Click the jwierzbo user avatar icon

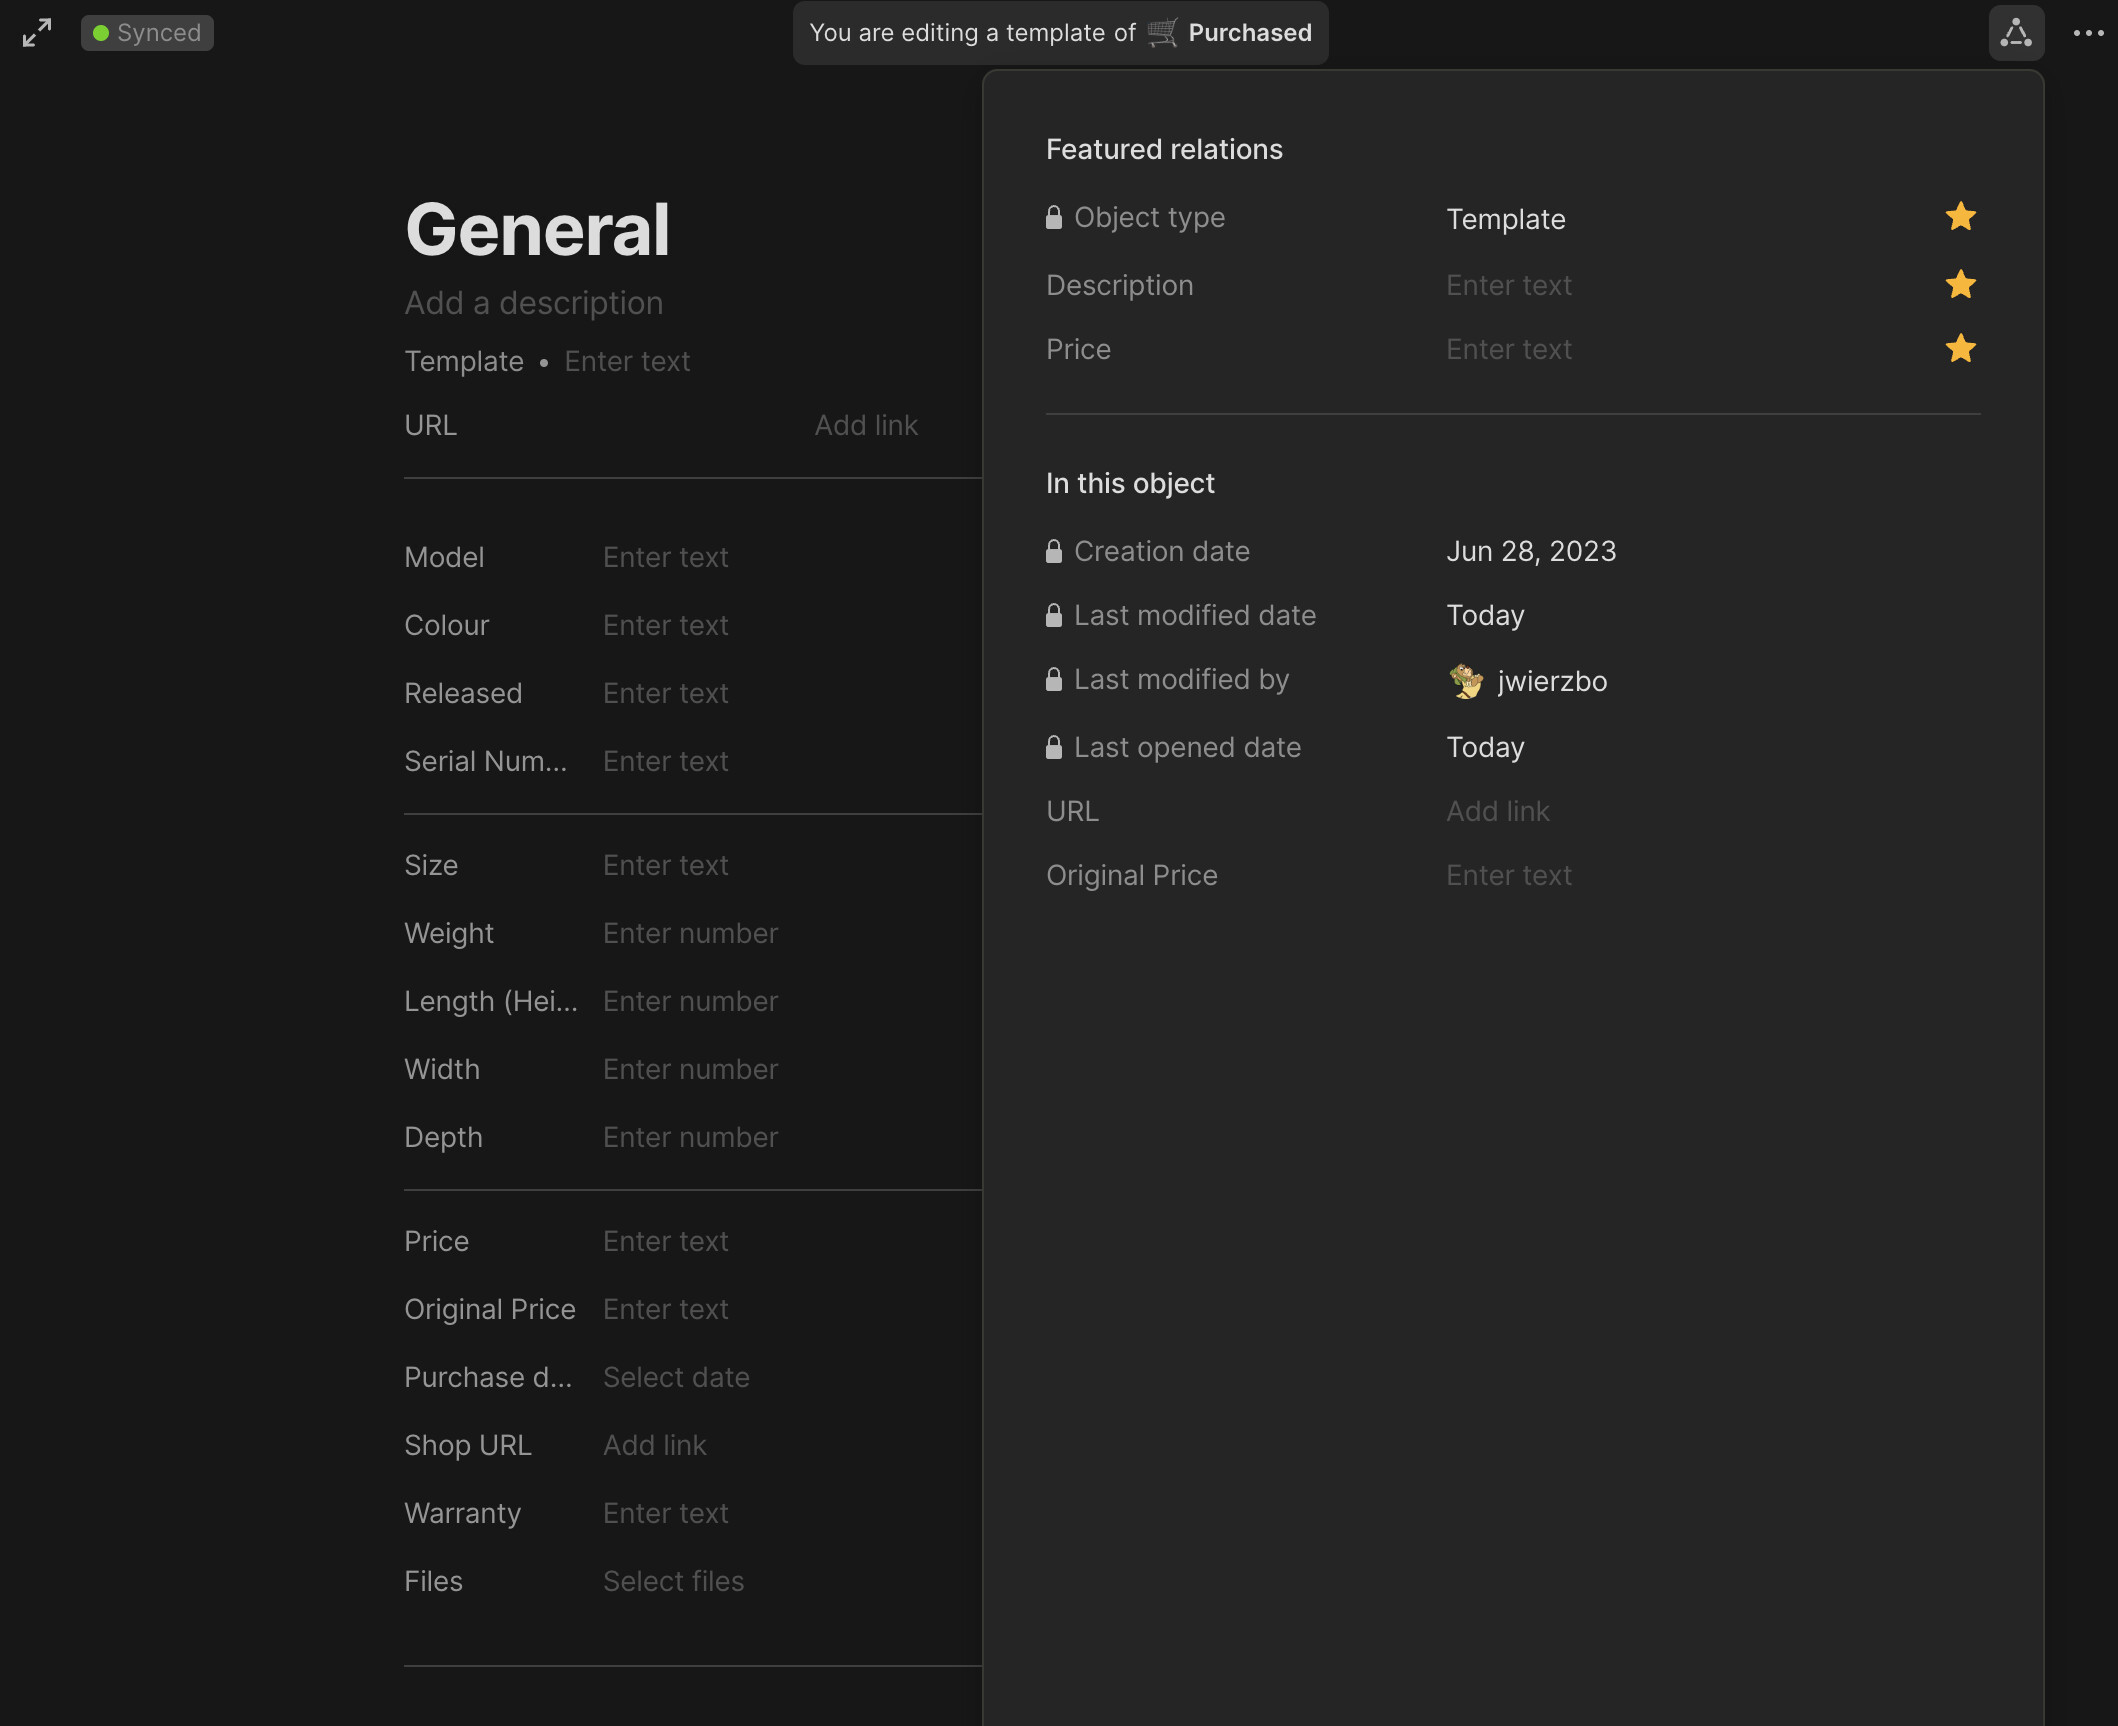click(x=1466, y=682)
